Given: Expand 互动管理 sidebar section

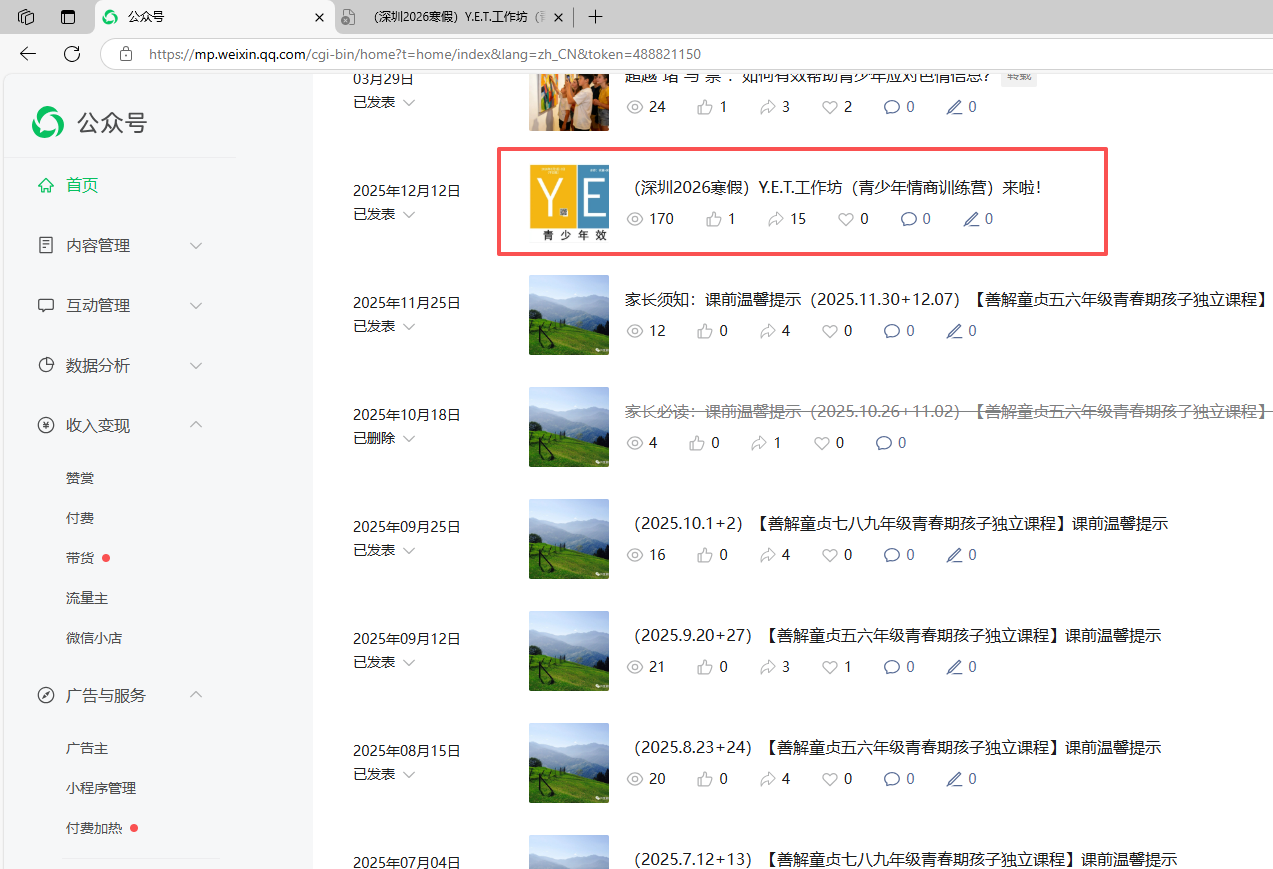Looking at the screenshot, I should point(196,305).
